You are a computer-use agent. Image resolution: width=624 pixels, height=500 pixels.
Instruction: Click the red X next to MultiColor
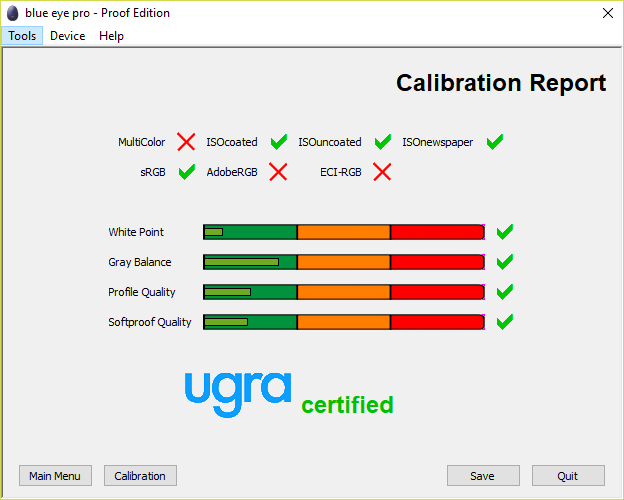click(x=186, y=142)
